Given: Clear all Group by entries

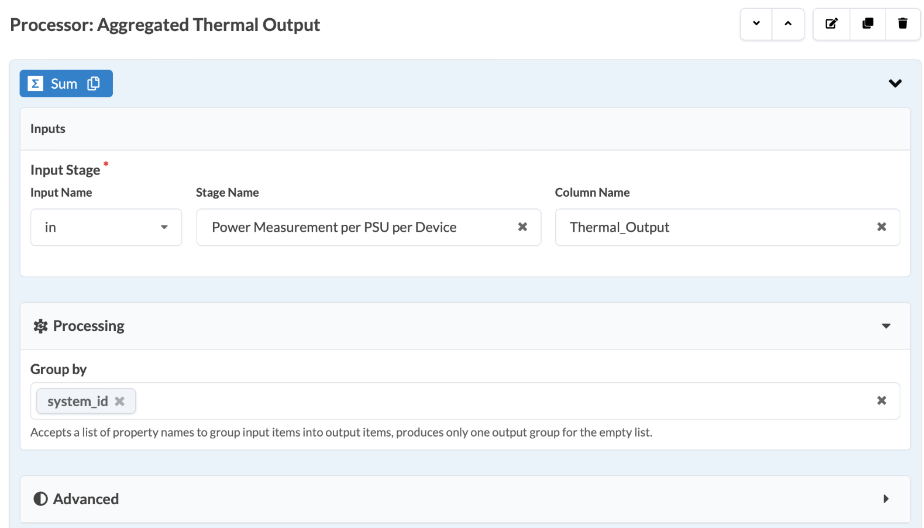Looking at the screenshot, I should click(881, 401).
